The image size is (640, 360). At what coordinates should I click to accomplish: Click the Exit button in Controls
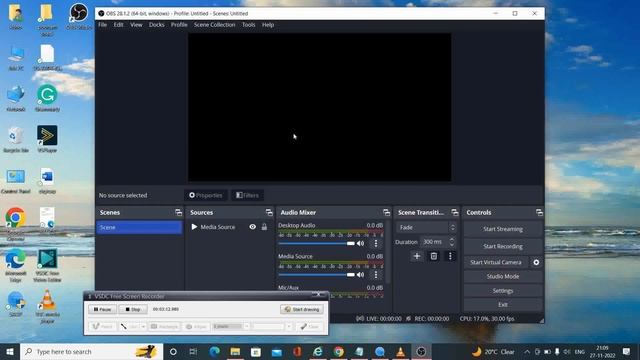503,304
